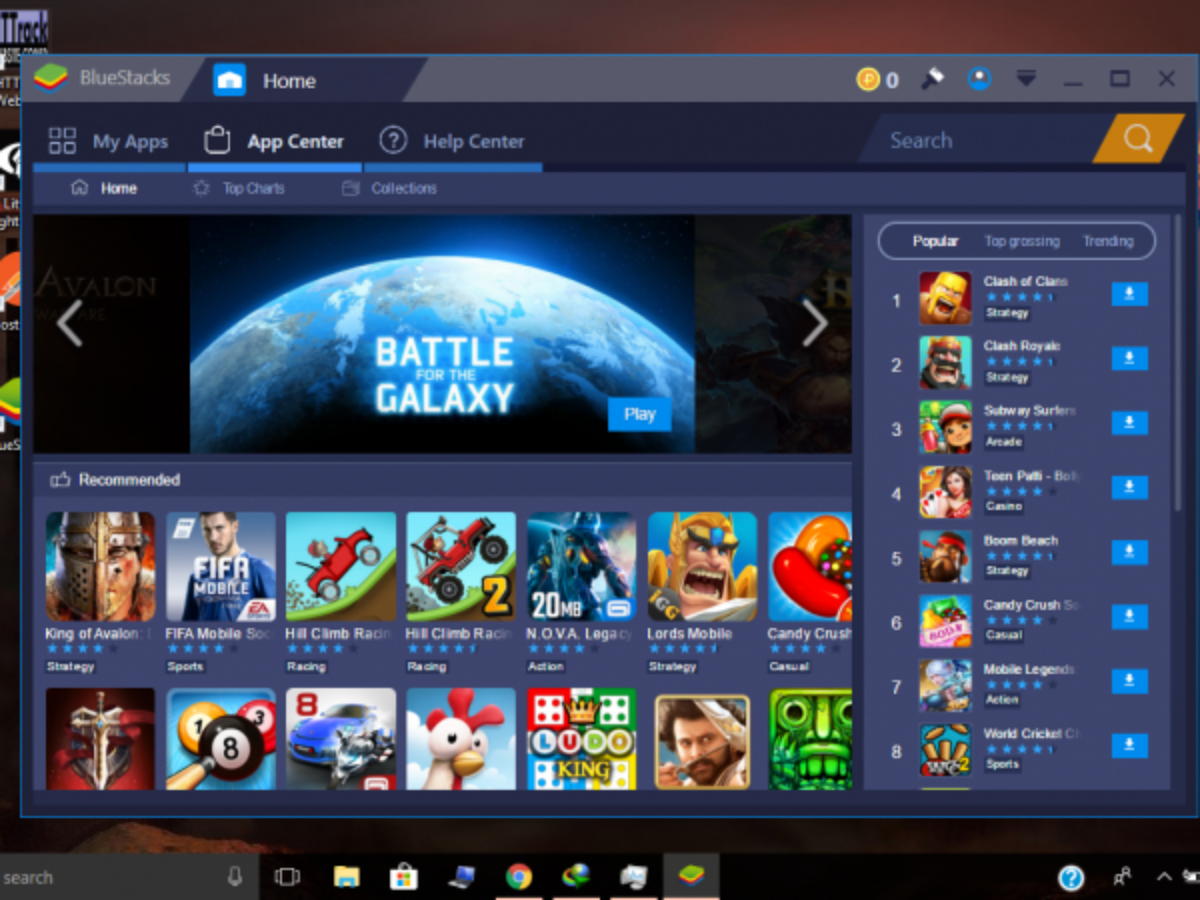The height and width of the screenshot is (900, 1200).
Task: Open File Explorer from the taskbar
Action: point(346,877)
